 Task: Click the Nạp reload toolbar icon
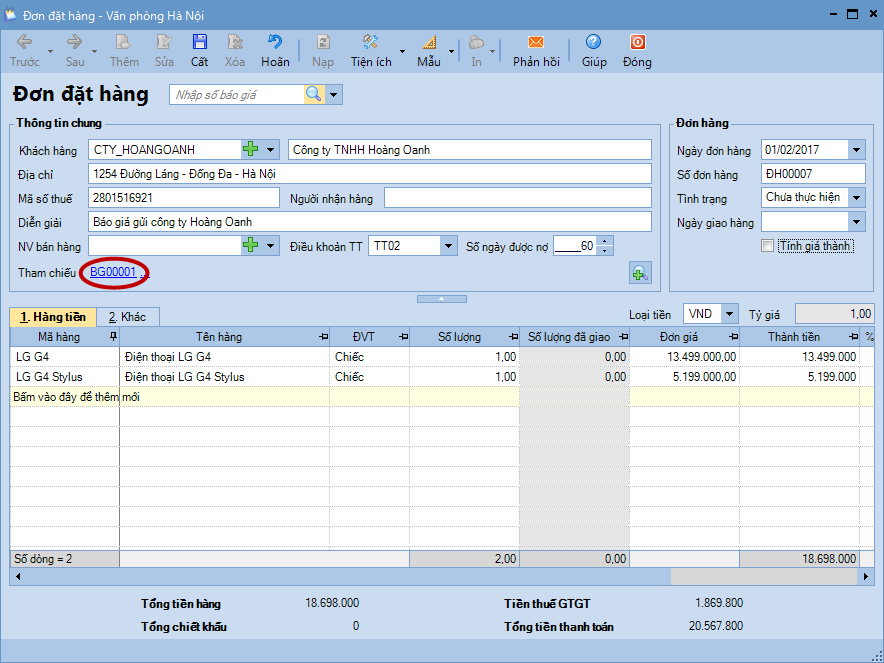click(x=323, y=51)
